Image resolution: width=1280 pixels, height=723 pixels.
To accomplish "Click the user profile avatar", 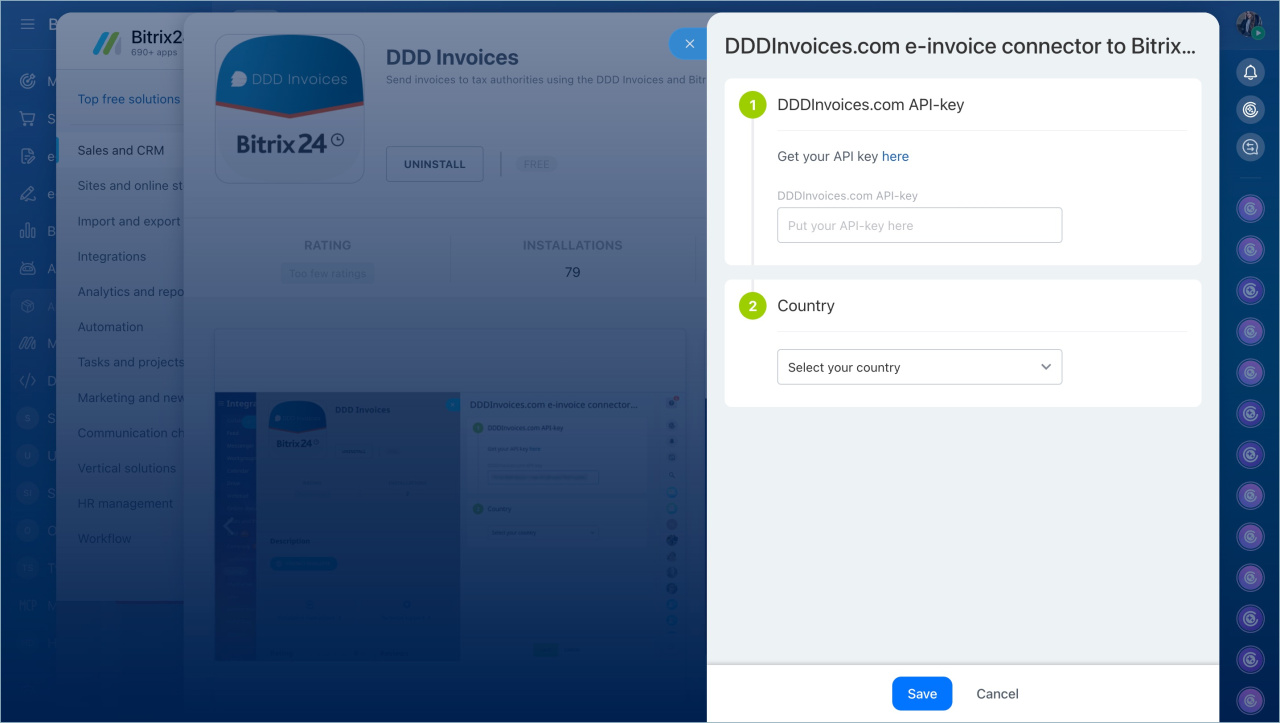I will [x=1249, y=24].
